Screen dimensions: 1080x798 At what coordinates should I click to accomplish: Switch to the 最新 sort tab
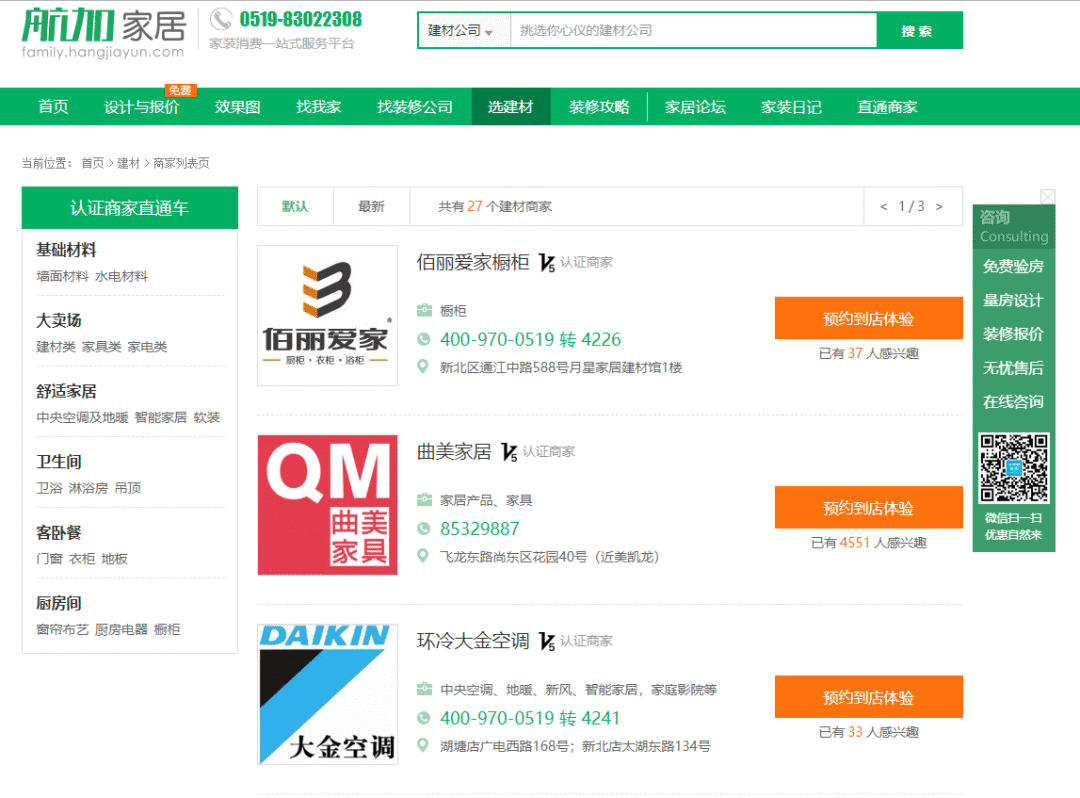(371, 206)
